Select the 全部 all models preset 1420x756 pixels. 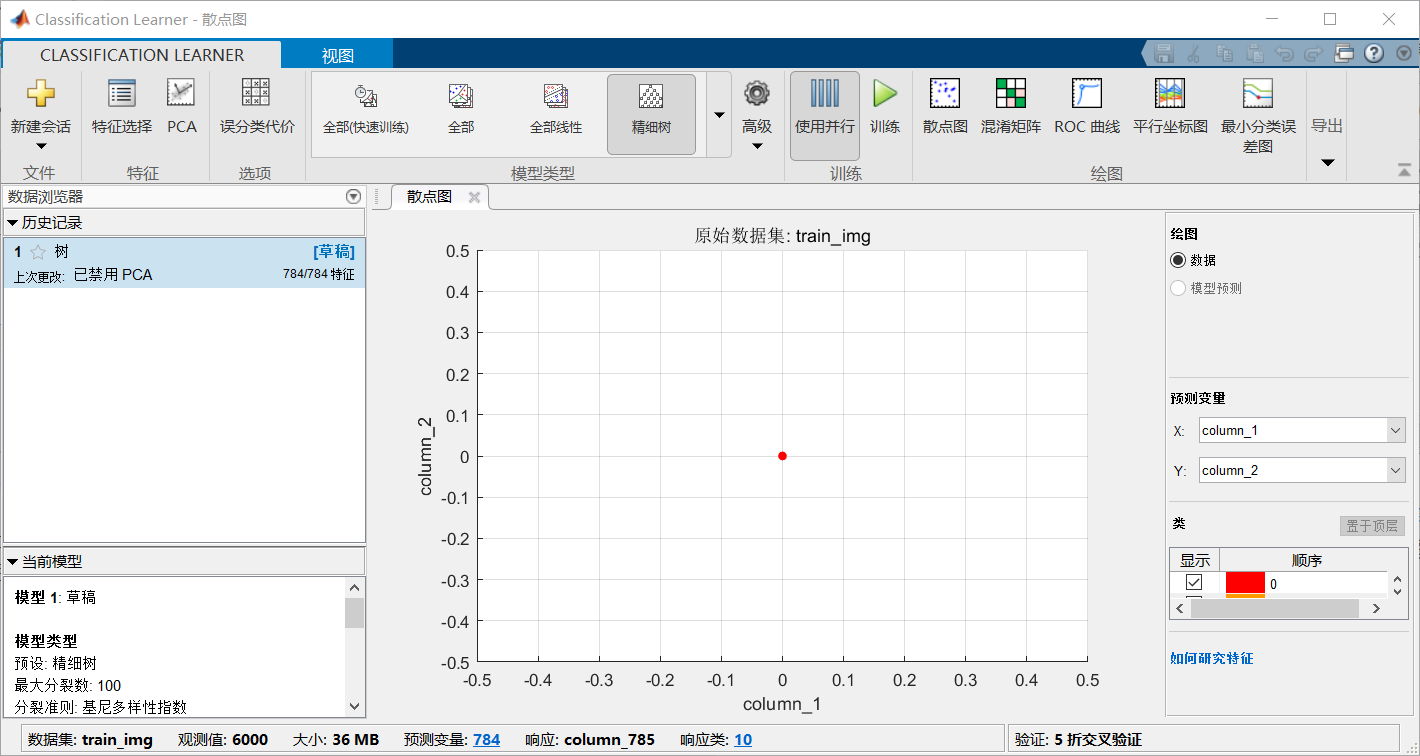(x=461, y=113)
